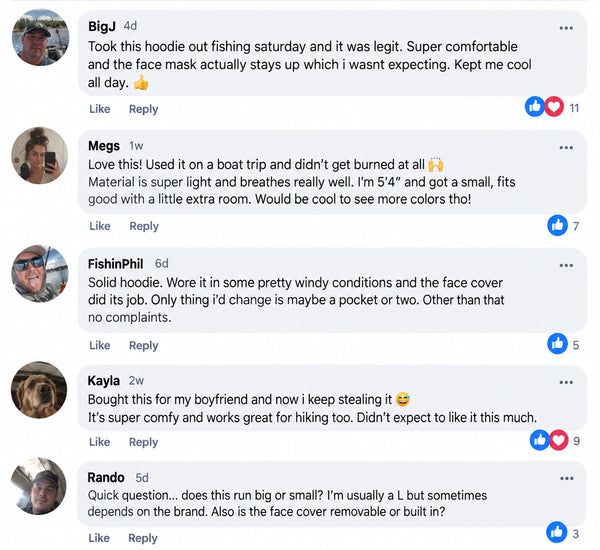Open BigJ's profile picture

click(x=41, y=37)
